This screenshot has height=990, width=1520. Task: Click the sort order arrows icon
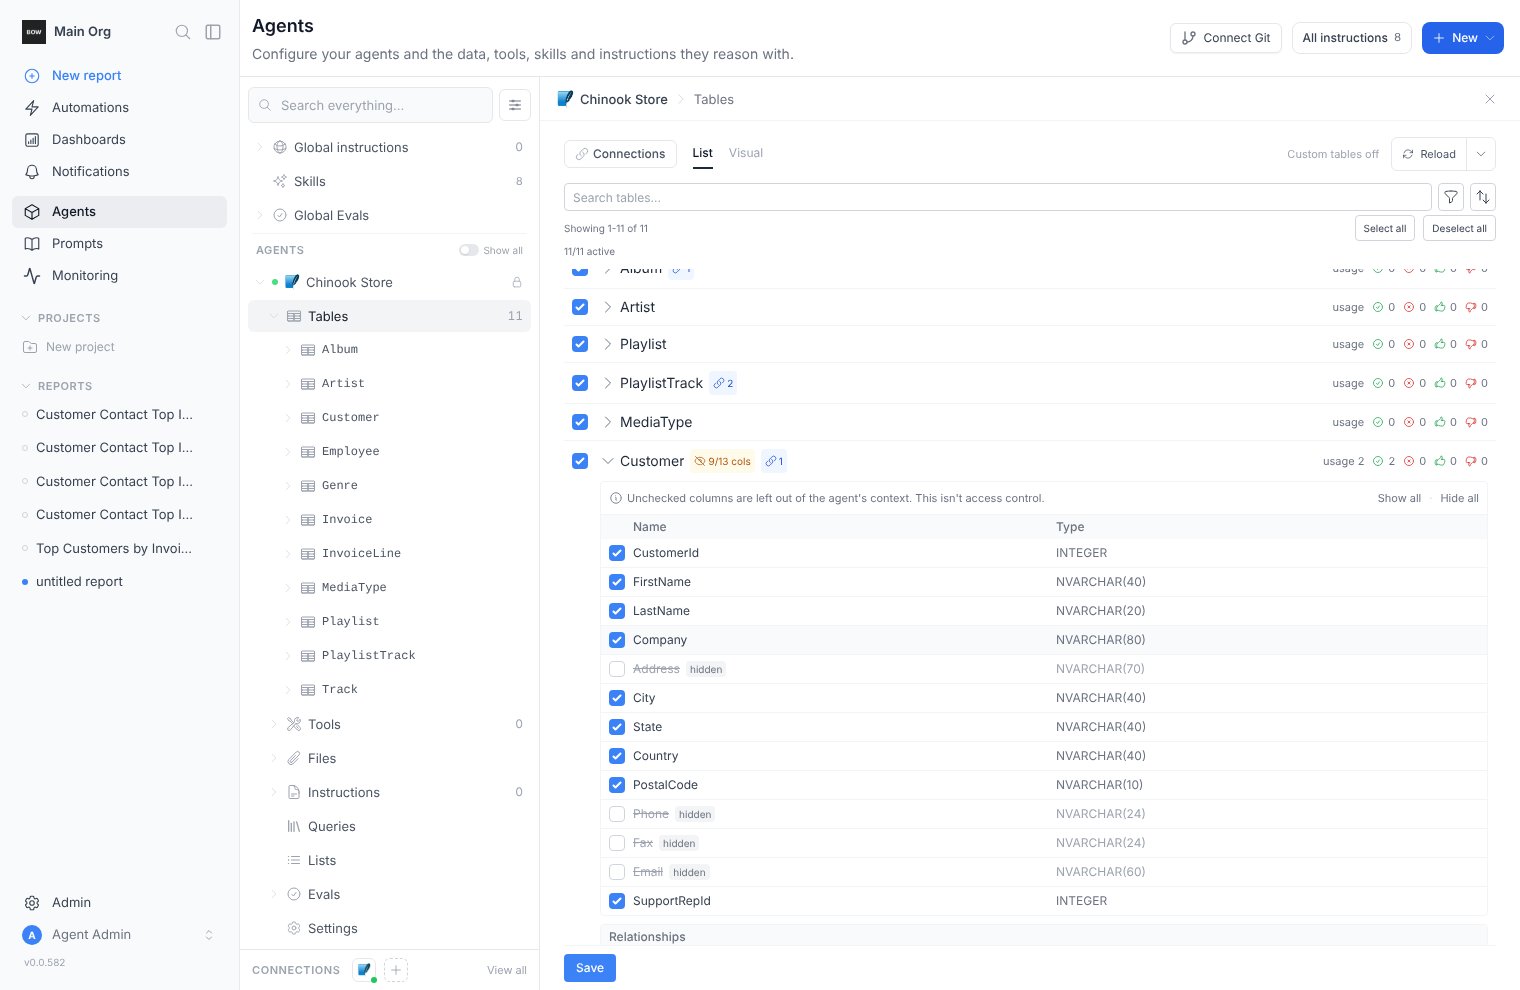click(x=1483, y=197)
